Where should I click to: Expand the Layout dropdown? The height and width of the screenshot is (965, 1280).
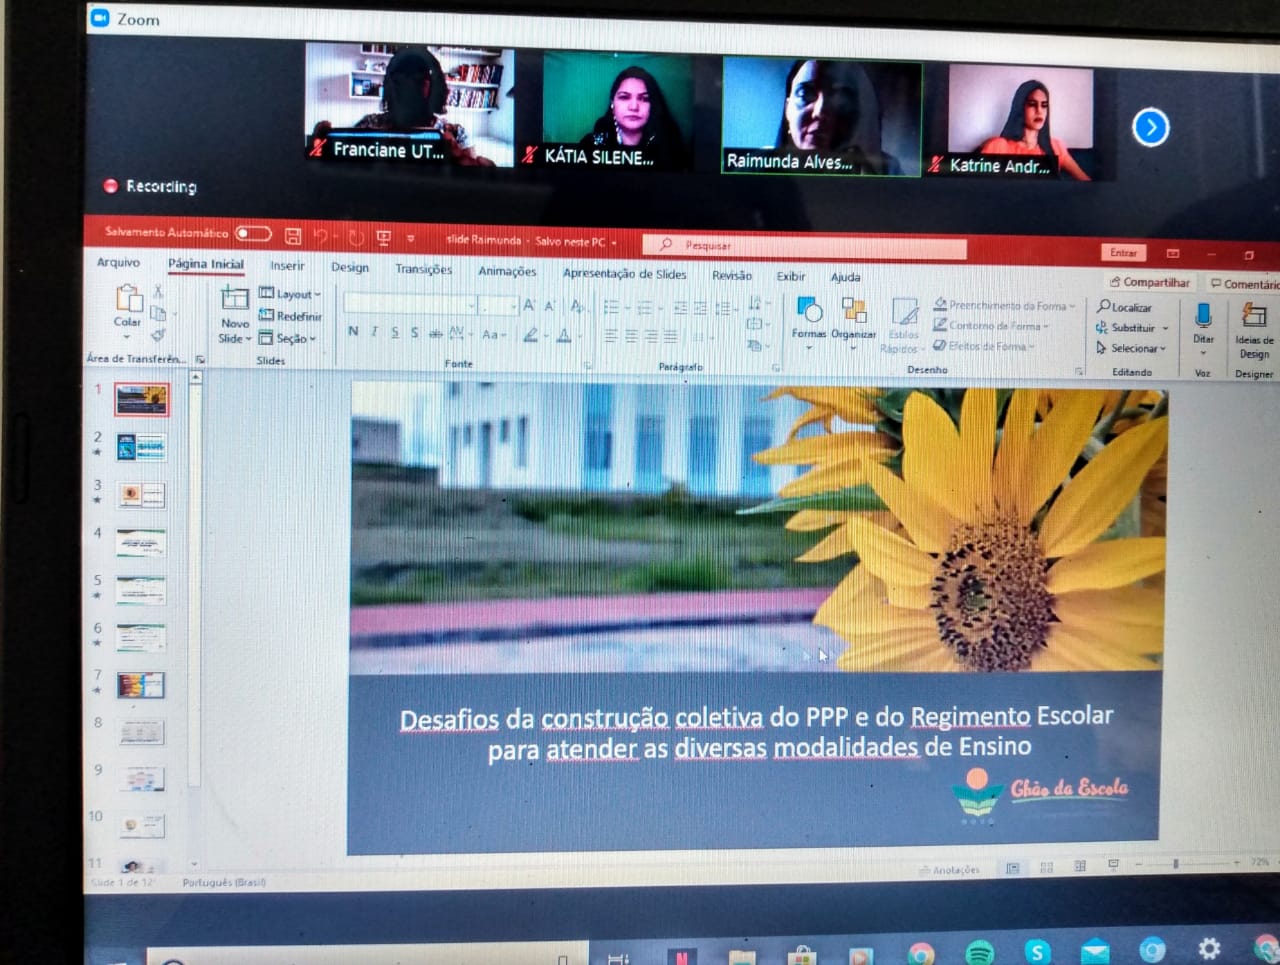click(x=291, y=294)
